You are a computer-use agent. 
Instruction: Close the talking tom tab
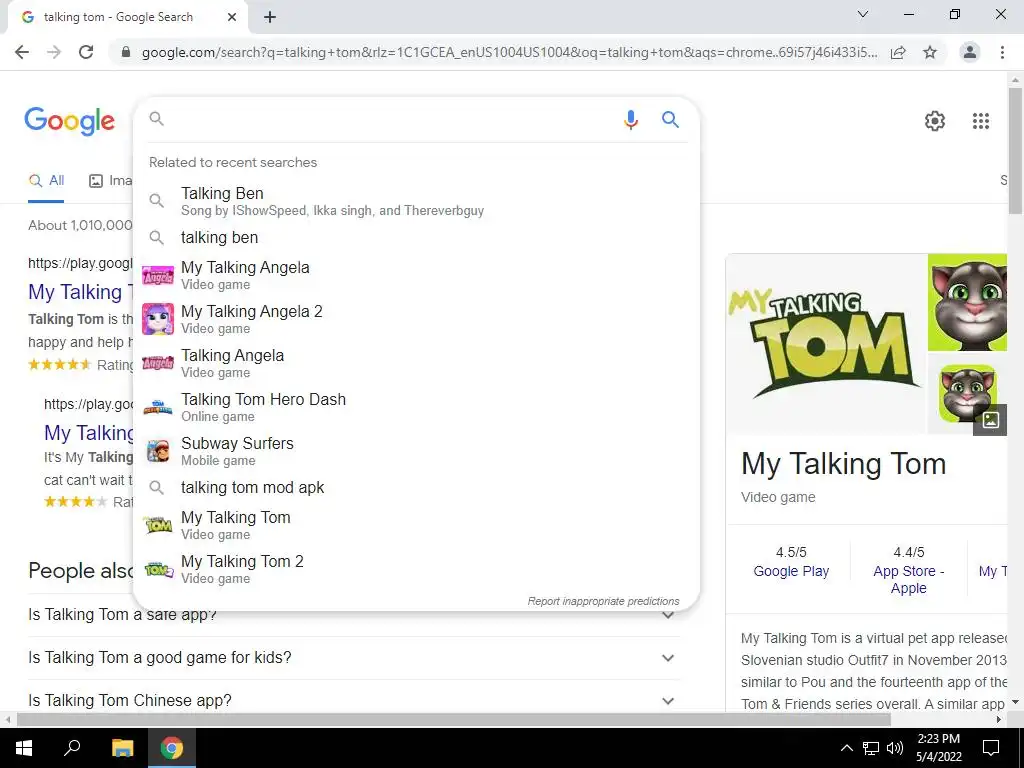pyautogui.click(x=232, y=18)
